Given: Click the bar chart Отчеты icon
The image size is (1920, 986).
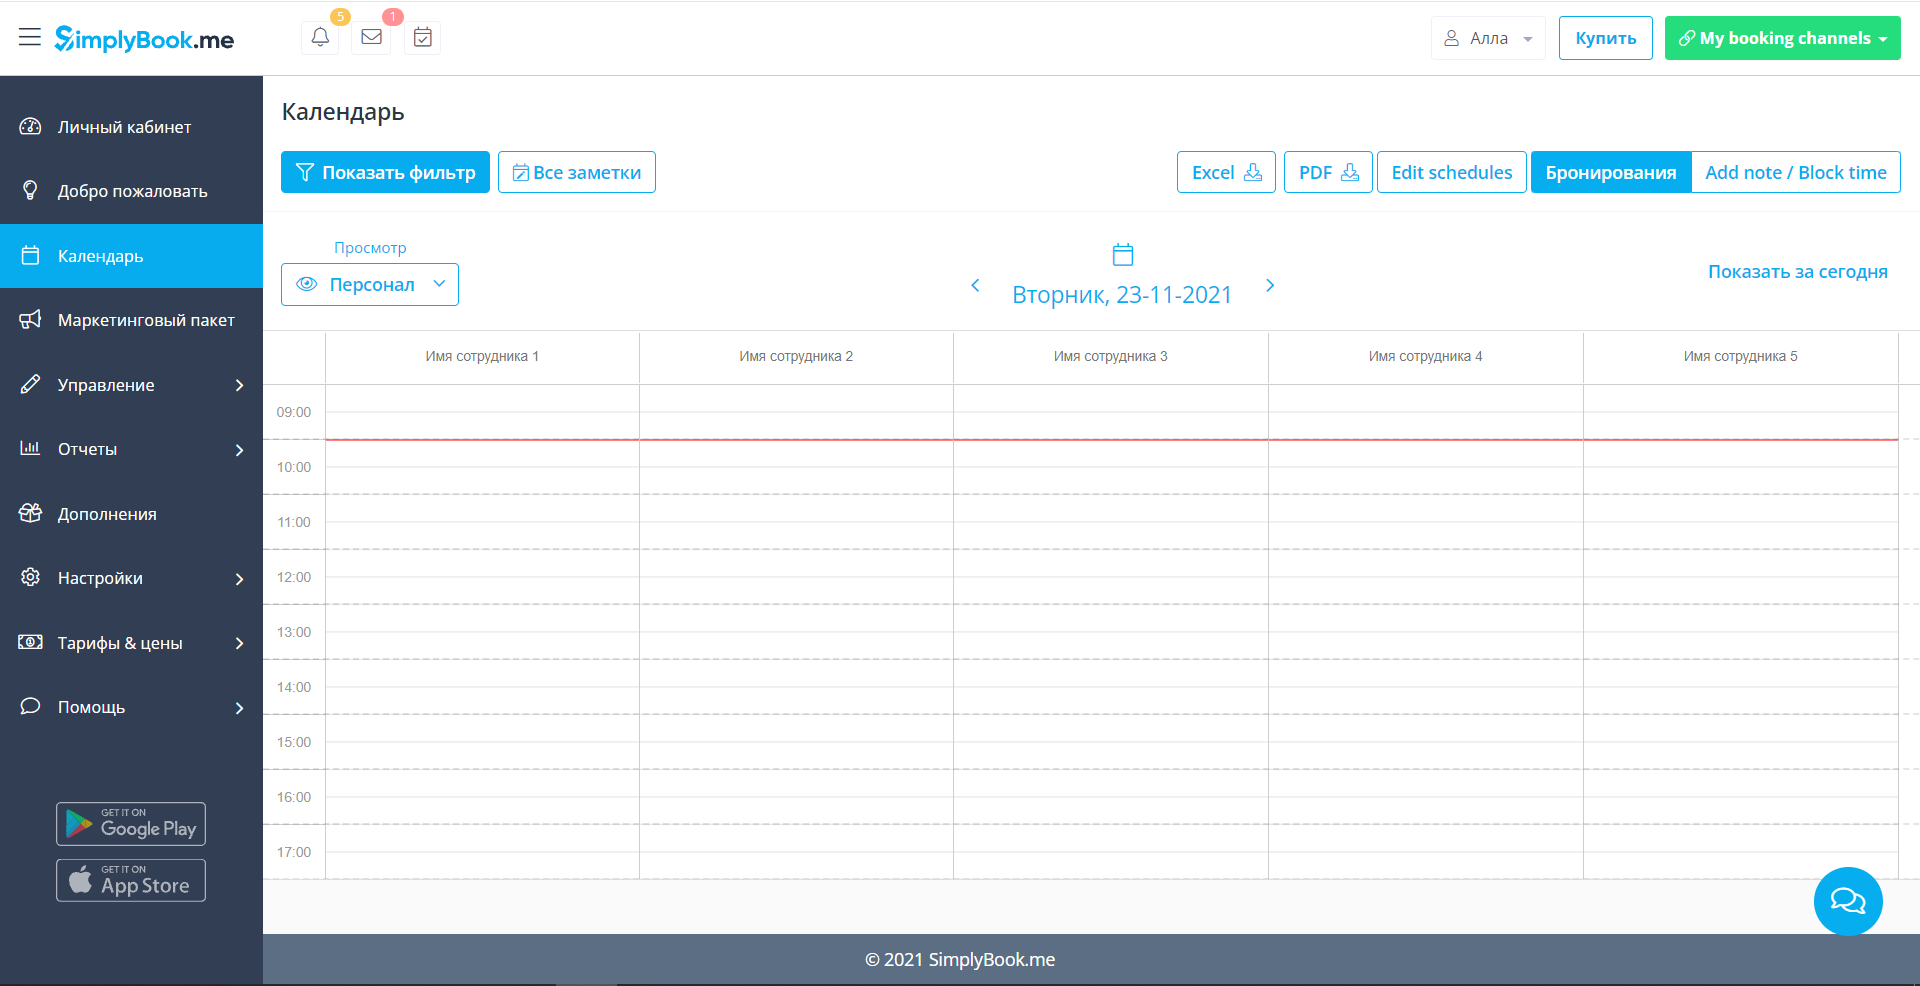Looking at the screenshot, I should [x=30, y=448].
